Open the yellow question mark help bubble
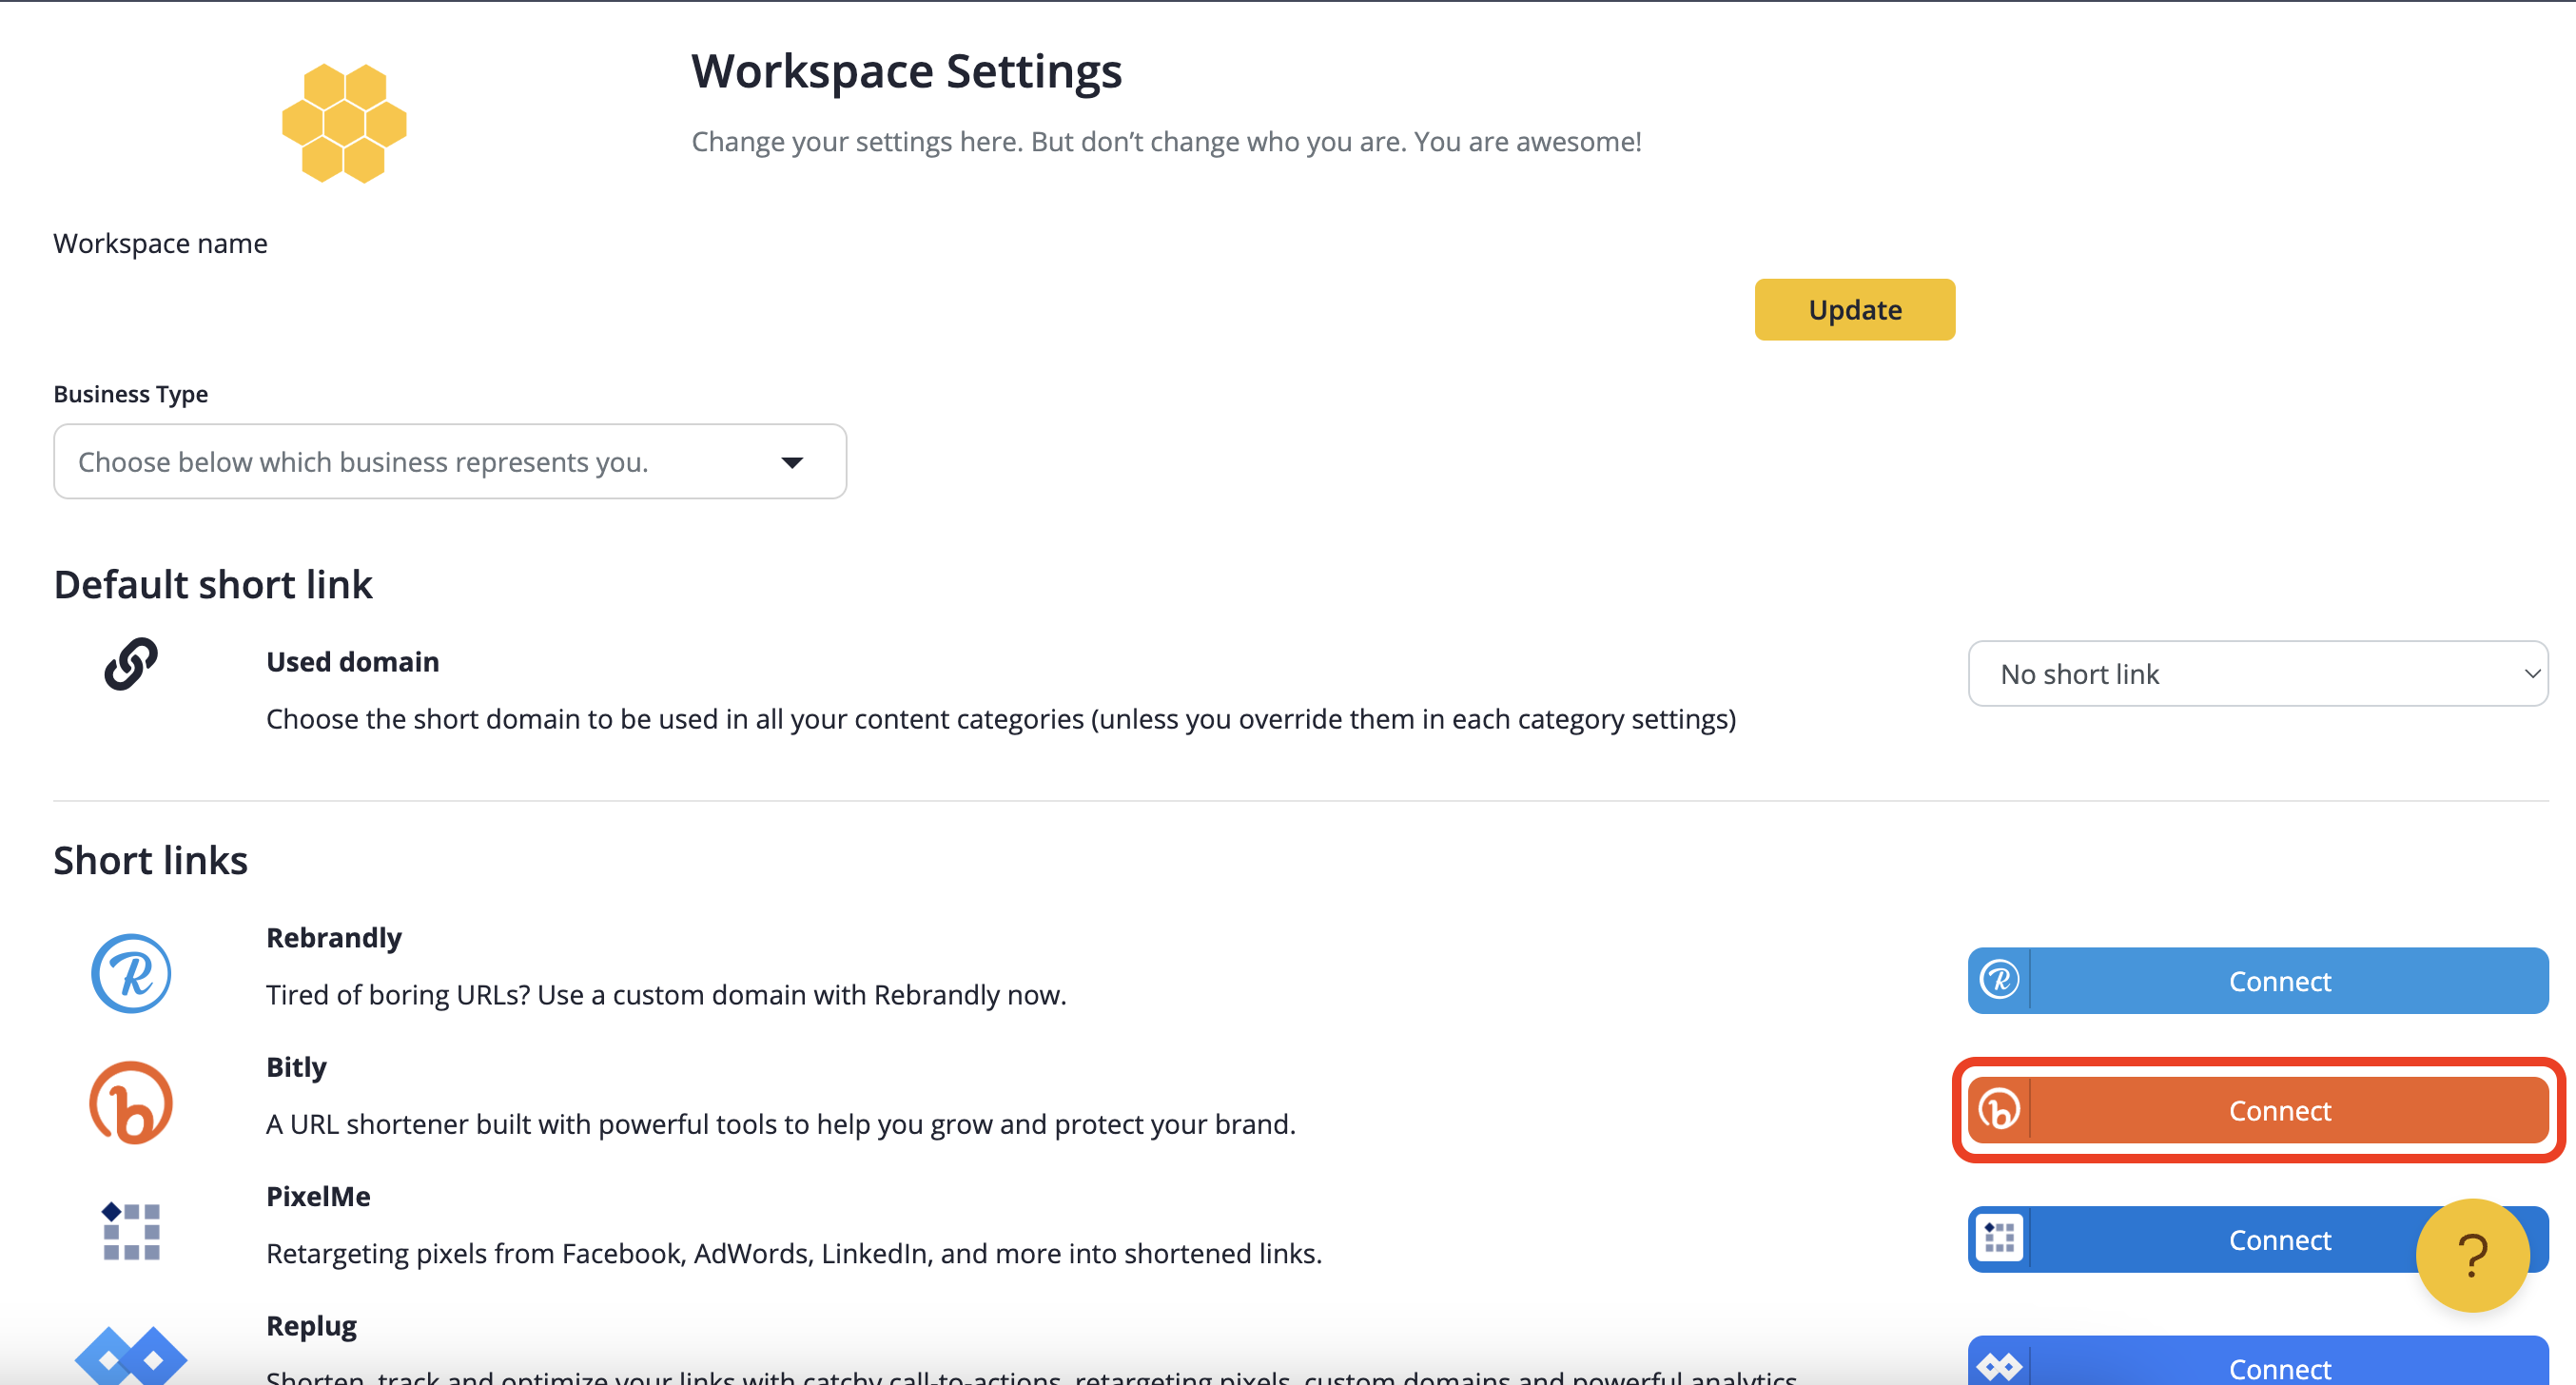Screen dimensions: 2576x1385 click(2473, 1255)
